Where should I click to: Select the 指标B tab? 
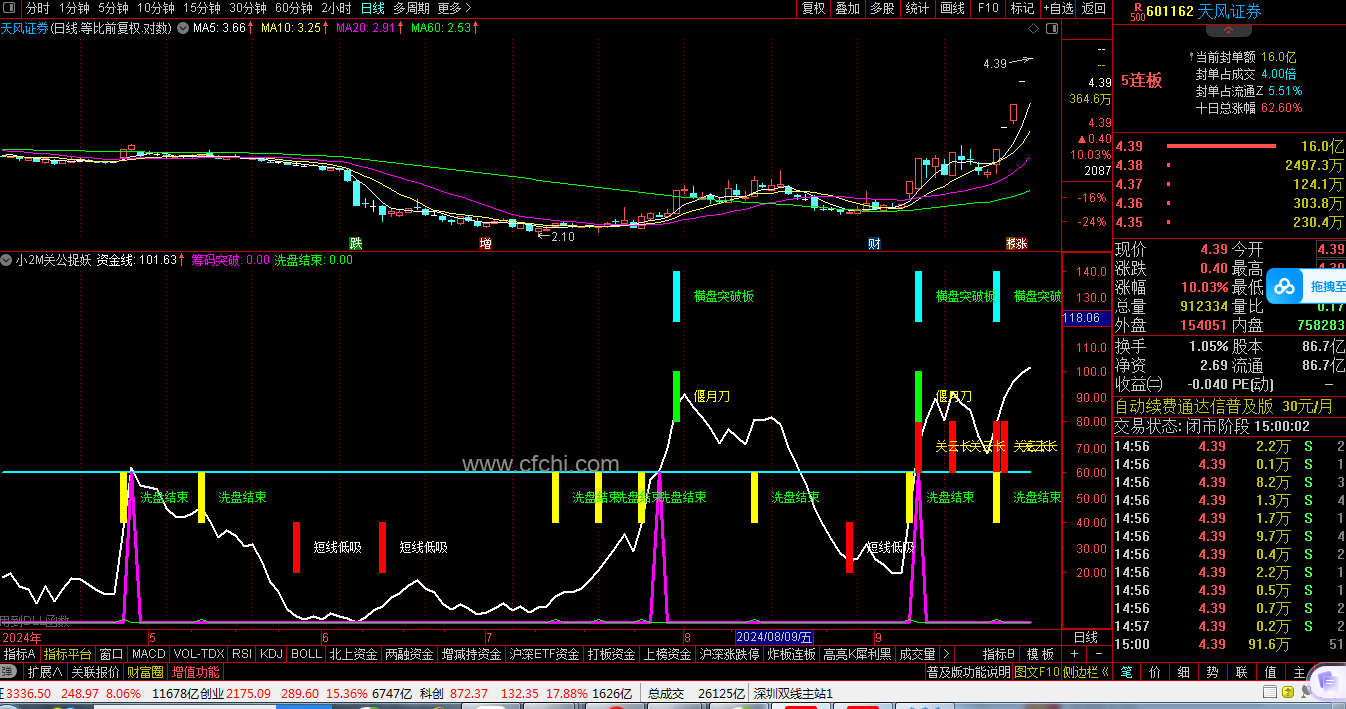[999, 654]
